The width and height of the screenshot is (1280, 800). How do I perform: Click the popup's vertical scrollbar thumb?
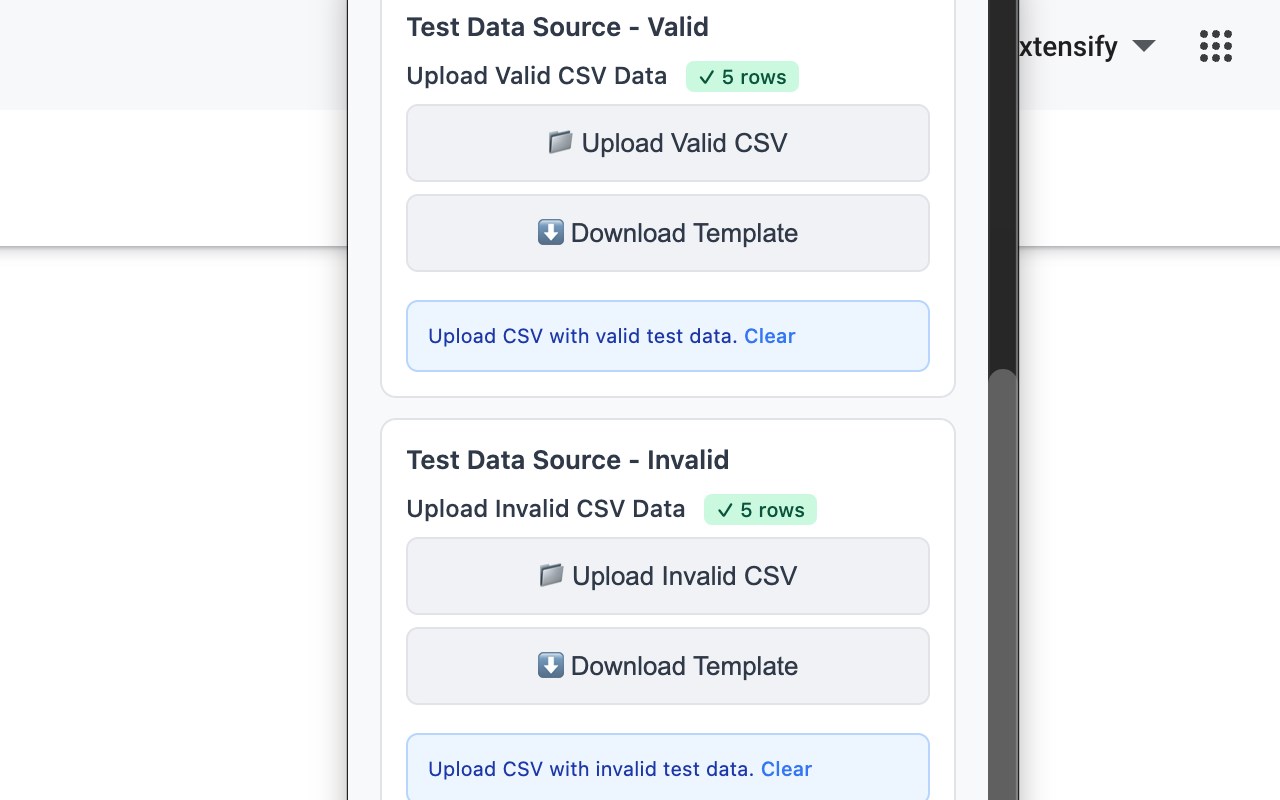1003,580
